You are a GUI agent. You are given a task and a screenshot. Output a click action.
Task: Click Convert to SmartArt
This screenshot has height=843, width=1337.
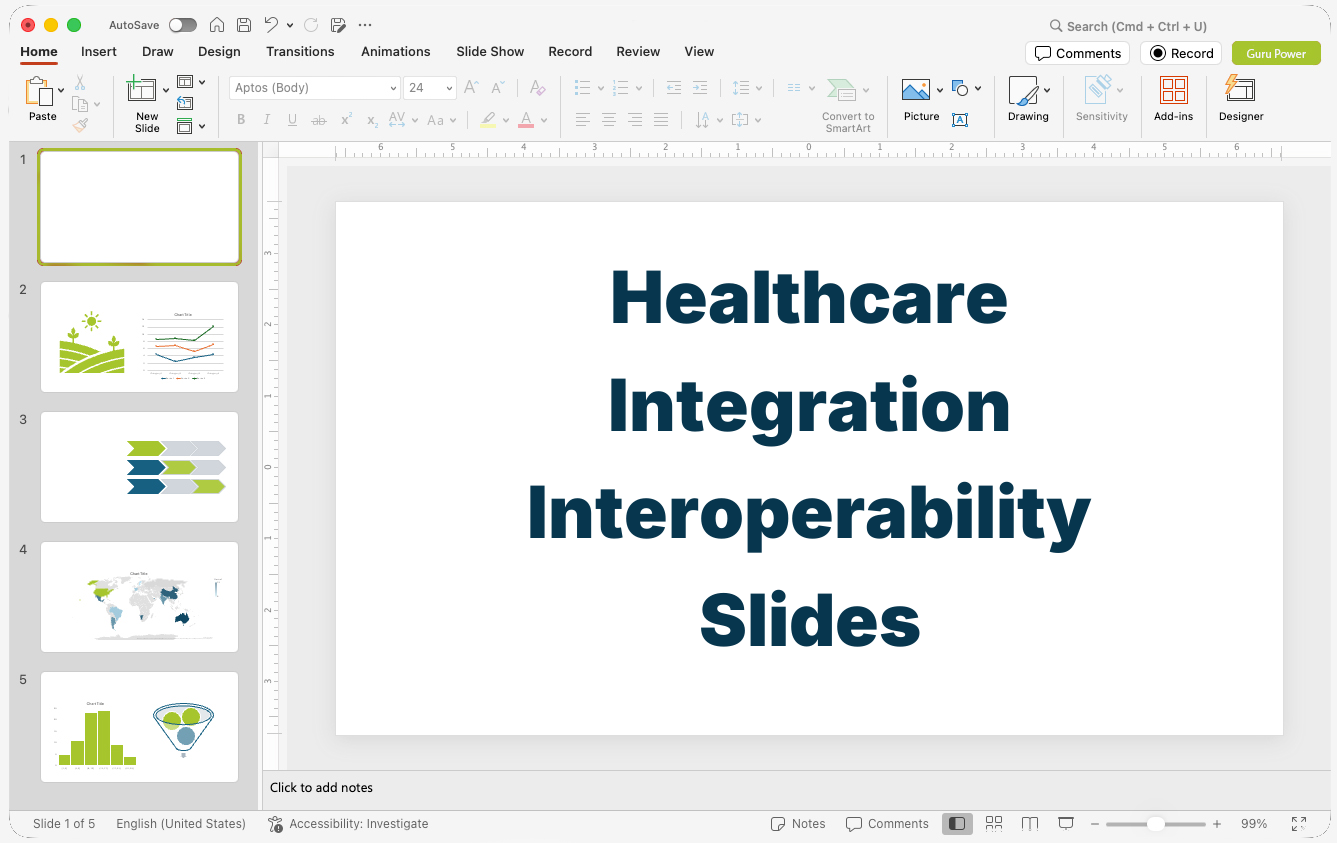click(848, 106)
